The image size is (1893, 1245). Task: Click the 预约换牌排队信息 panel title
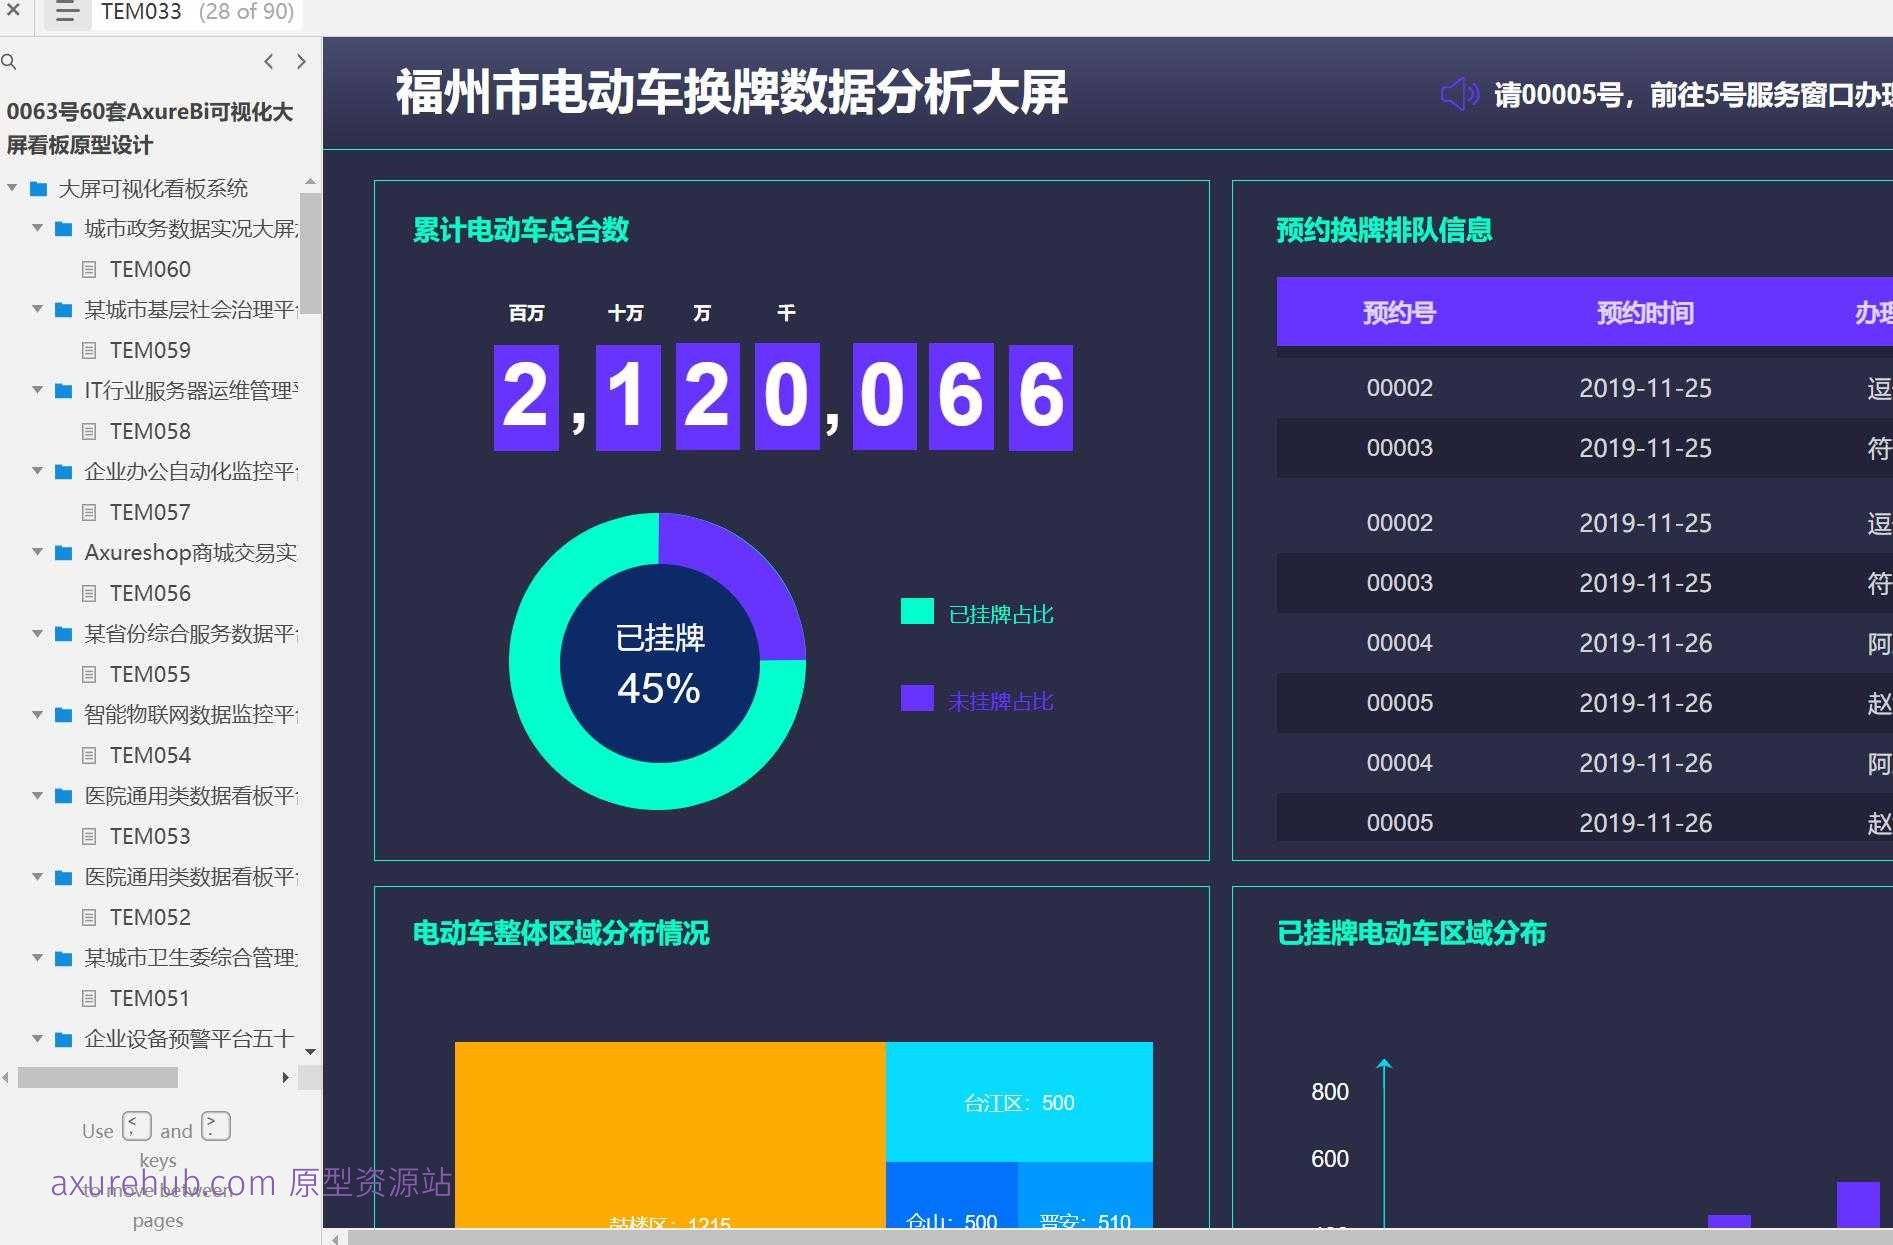(x=1384, y=230)
